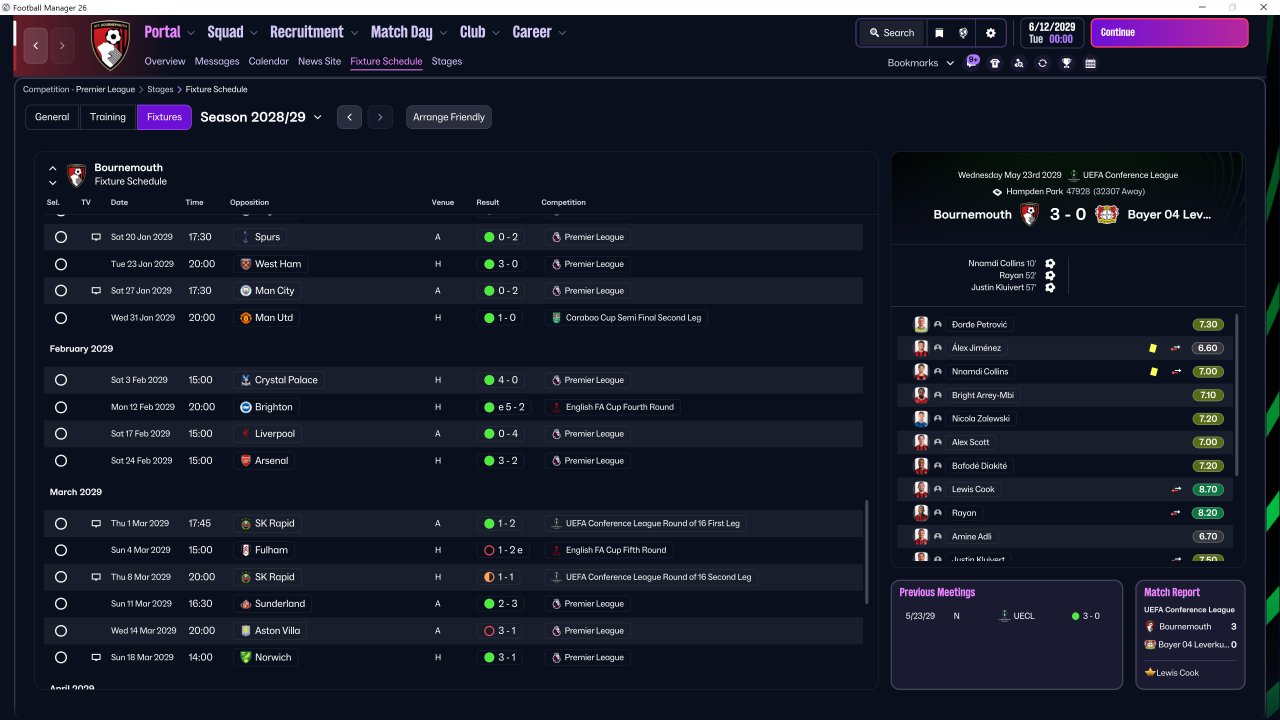Click Đorđe Petrović's player portrait

pos(921,325)
